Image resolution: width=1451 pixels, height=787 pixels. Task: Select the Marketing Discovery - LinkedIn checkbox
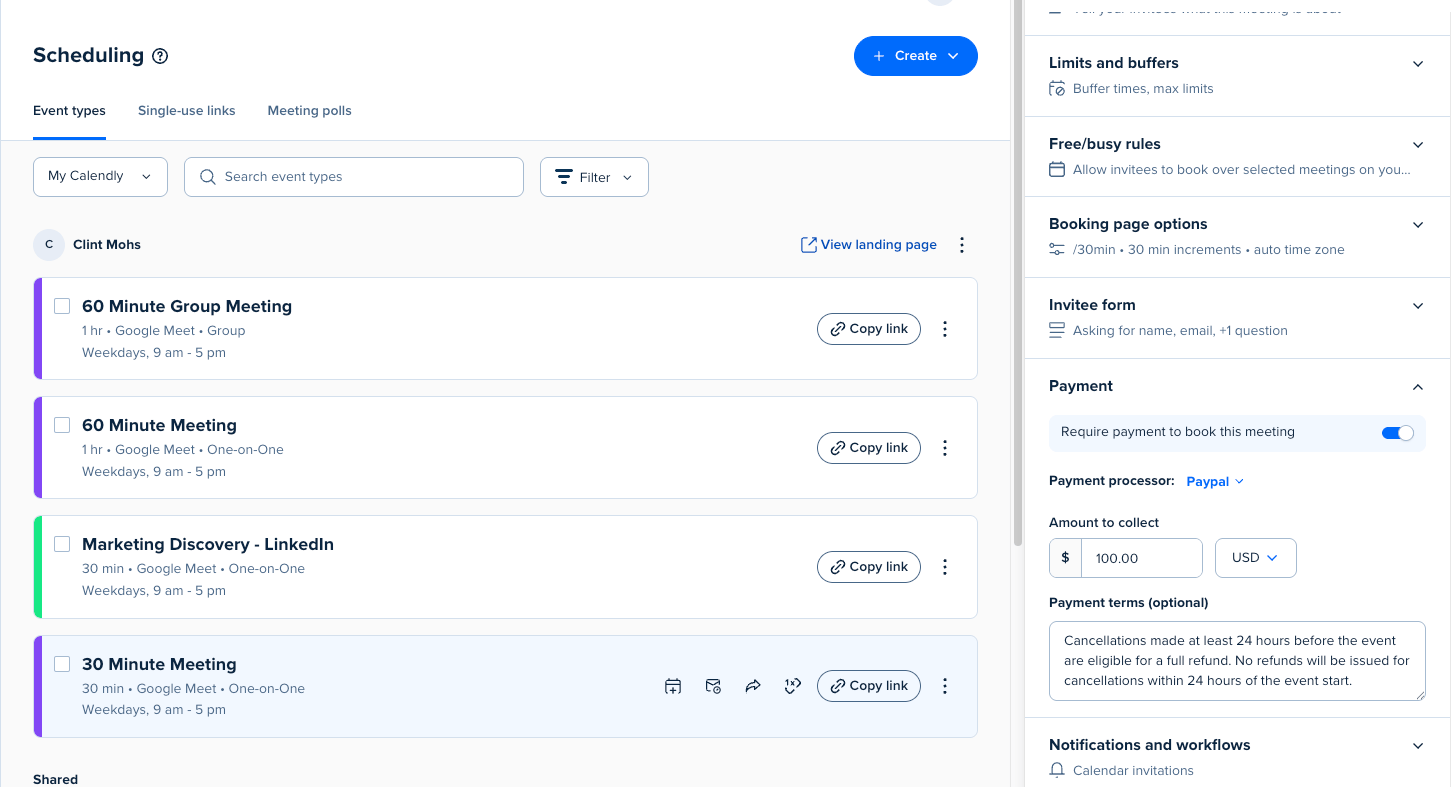[62, 544]
